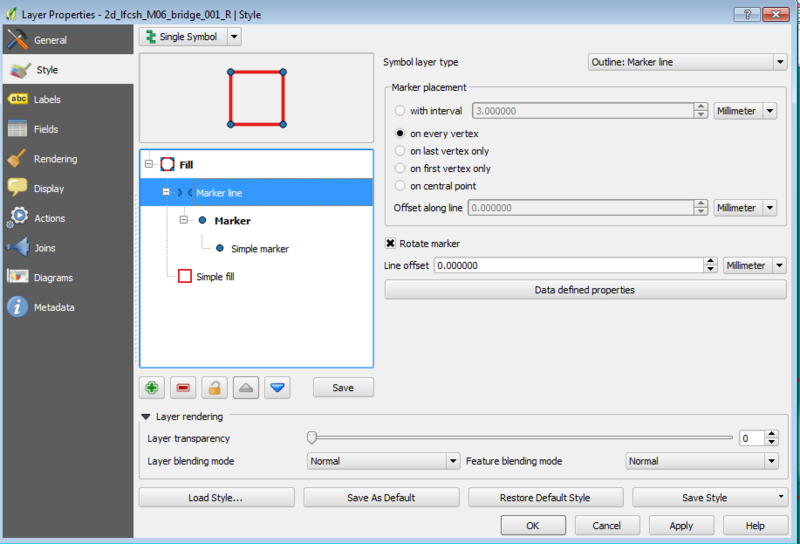This screenshot has width=800, height=544.
Task: Open the Symbol layer type dropdown
Action: tap(687, 62)
